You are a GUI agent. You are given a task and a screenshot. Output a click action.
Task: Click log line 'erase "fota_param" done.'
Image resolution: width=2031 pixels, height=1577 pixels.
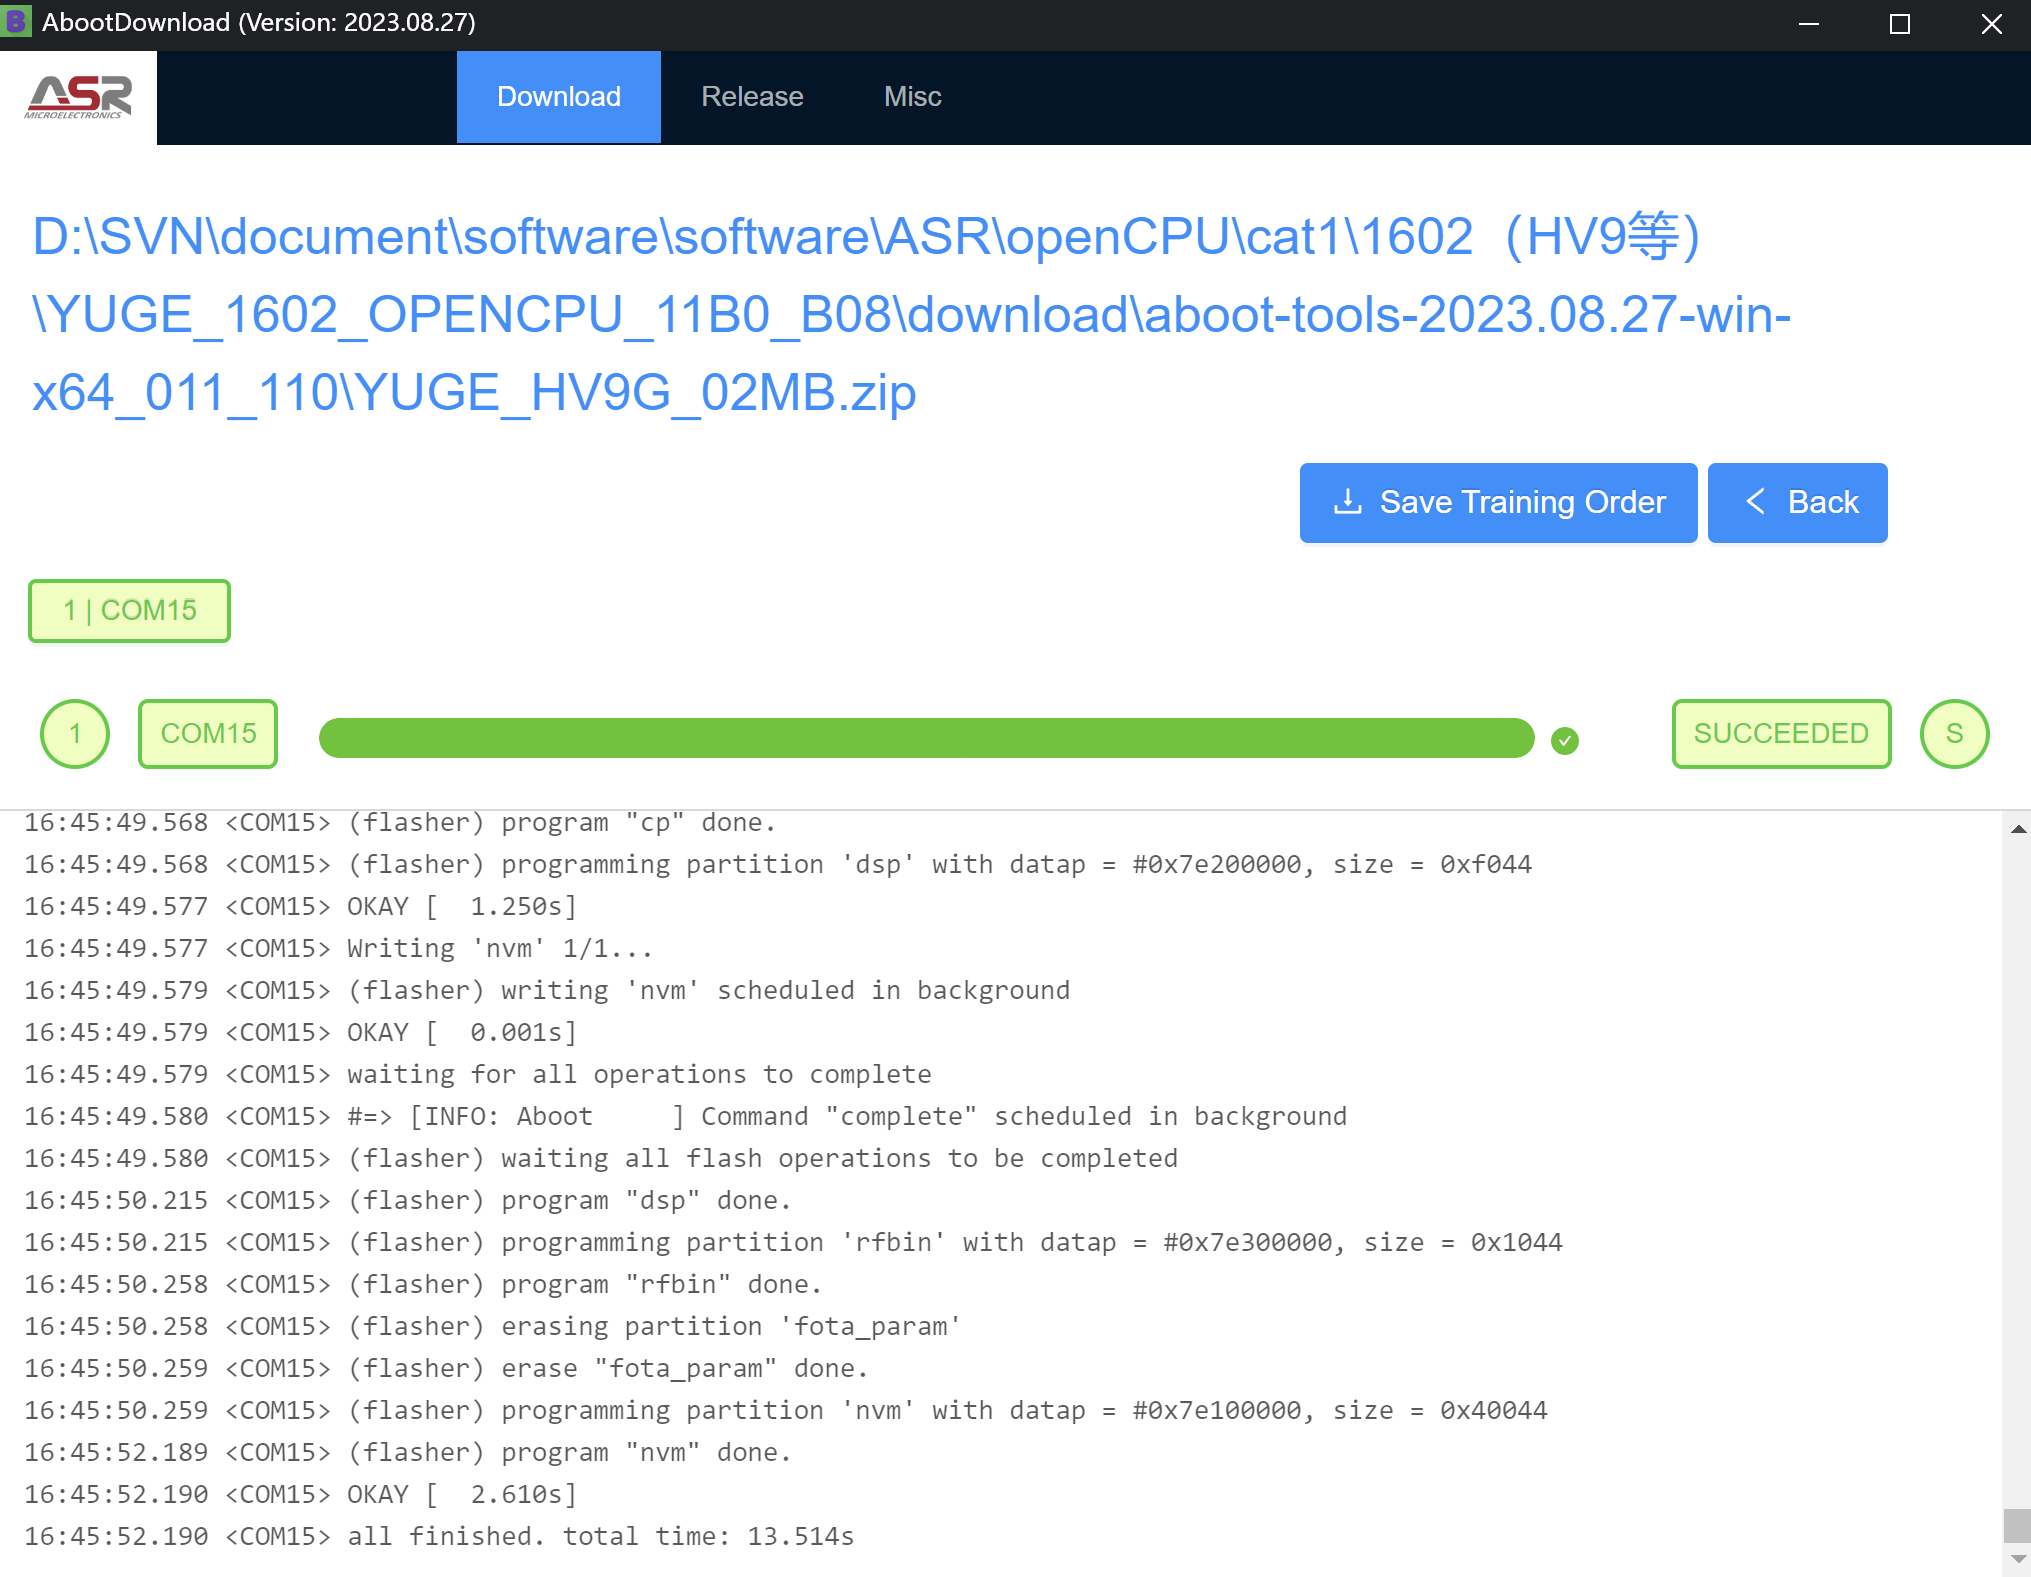pyautogui.click(x=446, y=1368)
